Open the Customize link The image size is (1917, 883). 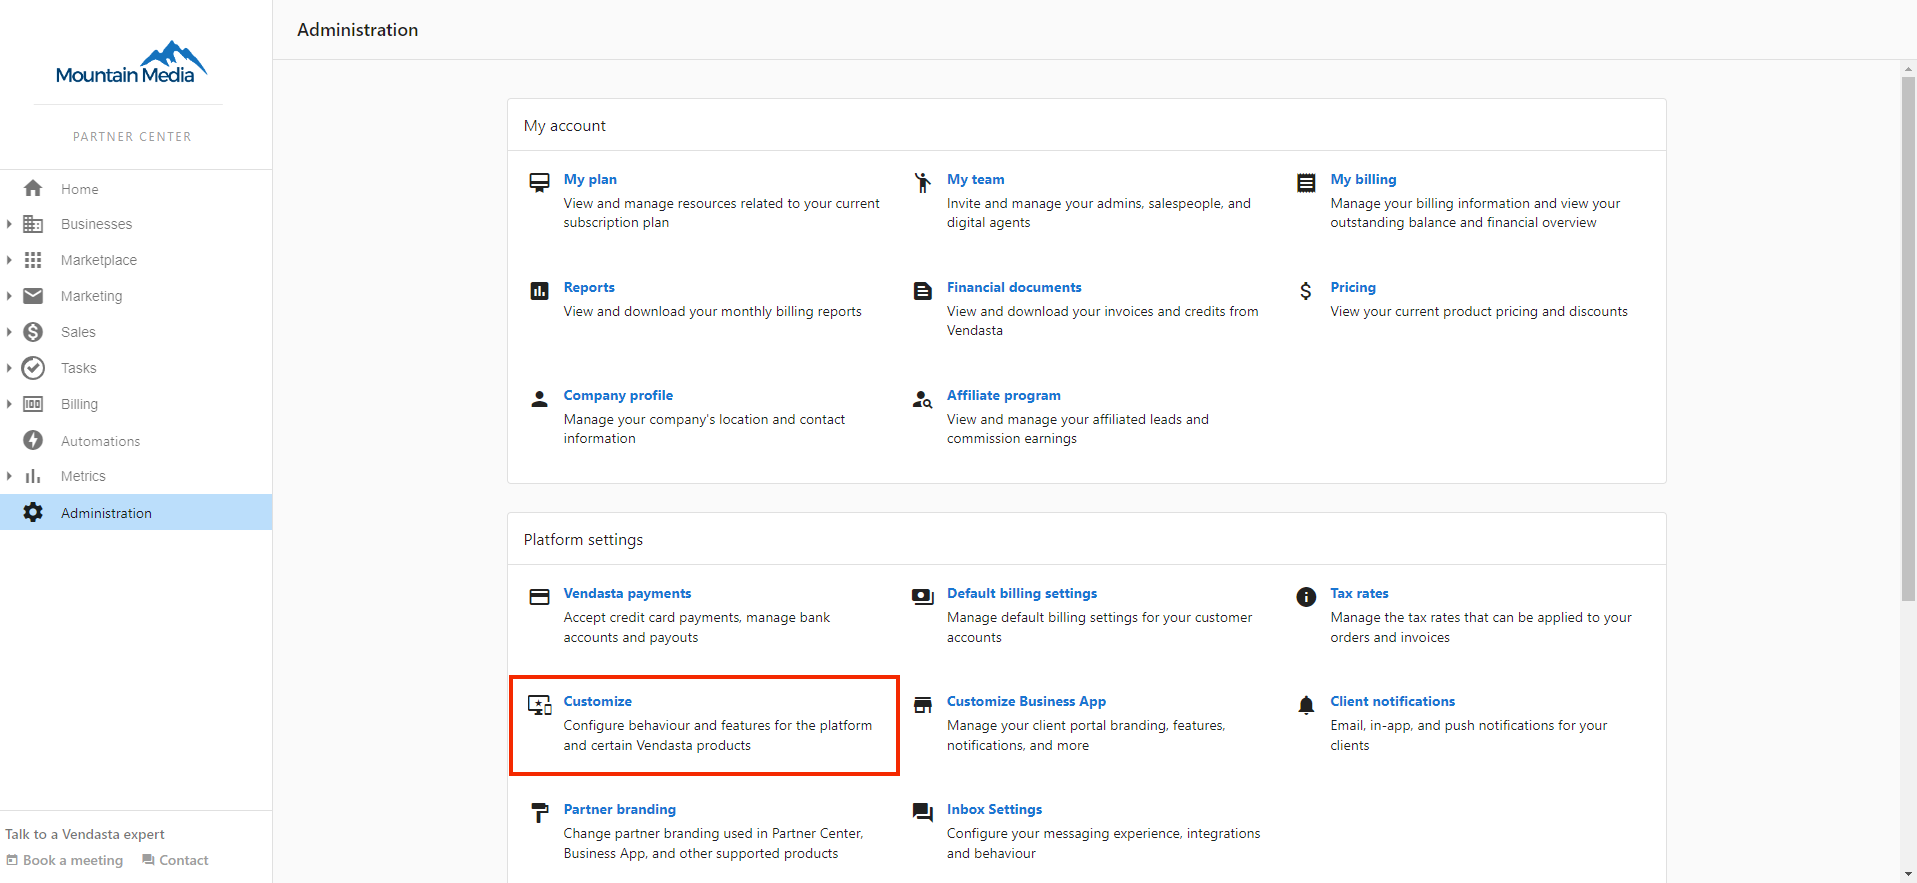[597, 701]
